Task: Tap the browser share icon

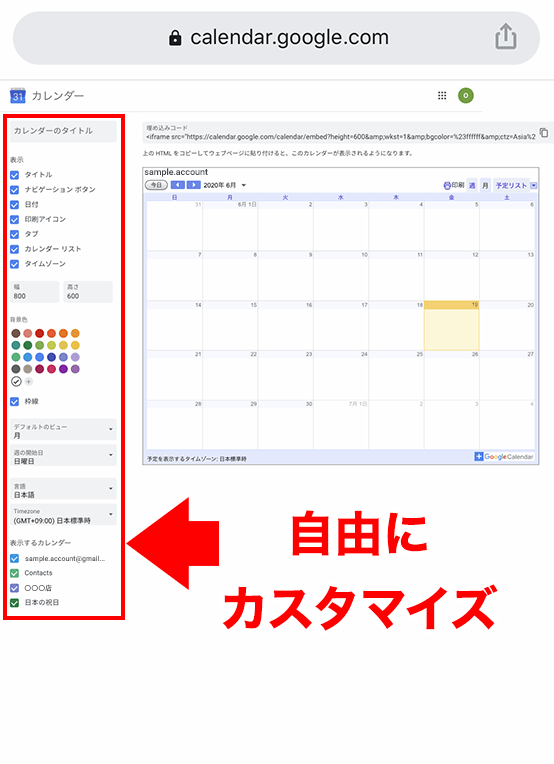Action: 506,37
